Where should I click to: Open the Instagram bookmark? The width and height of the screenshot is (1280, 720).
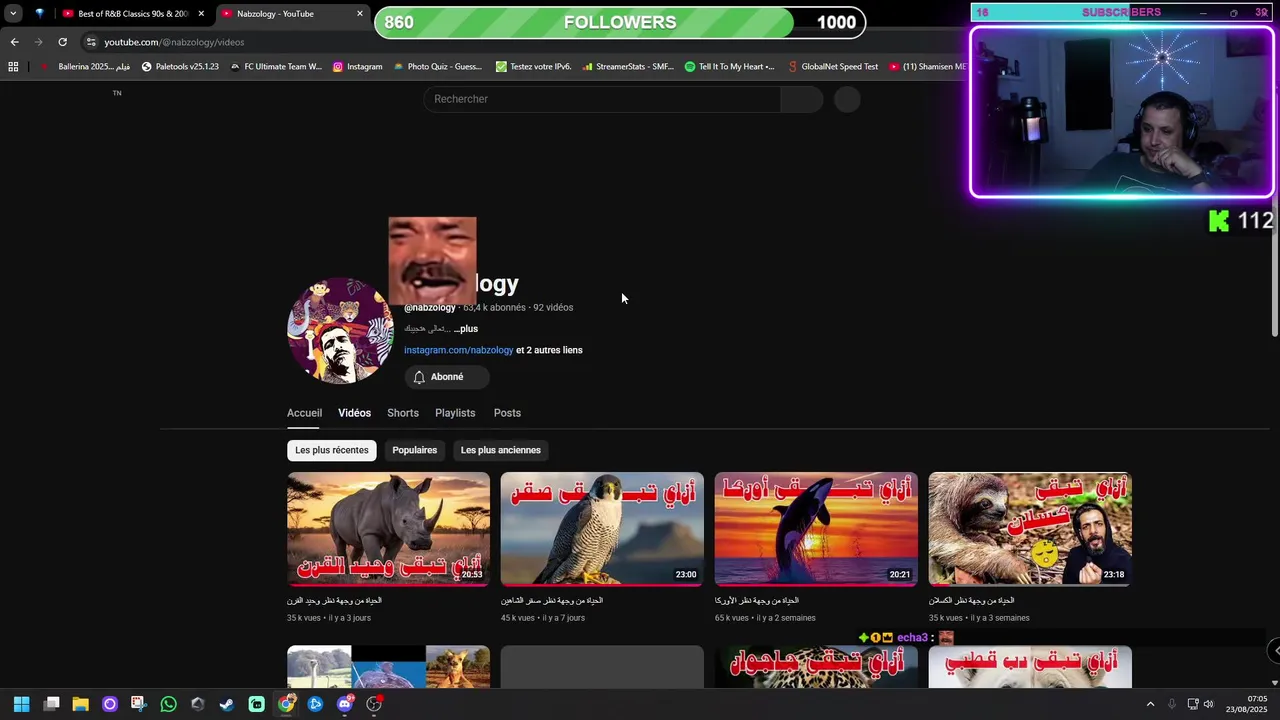coord(358,67)
